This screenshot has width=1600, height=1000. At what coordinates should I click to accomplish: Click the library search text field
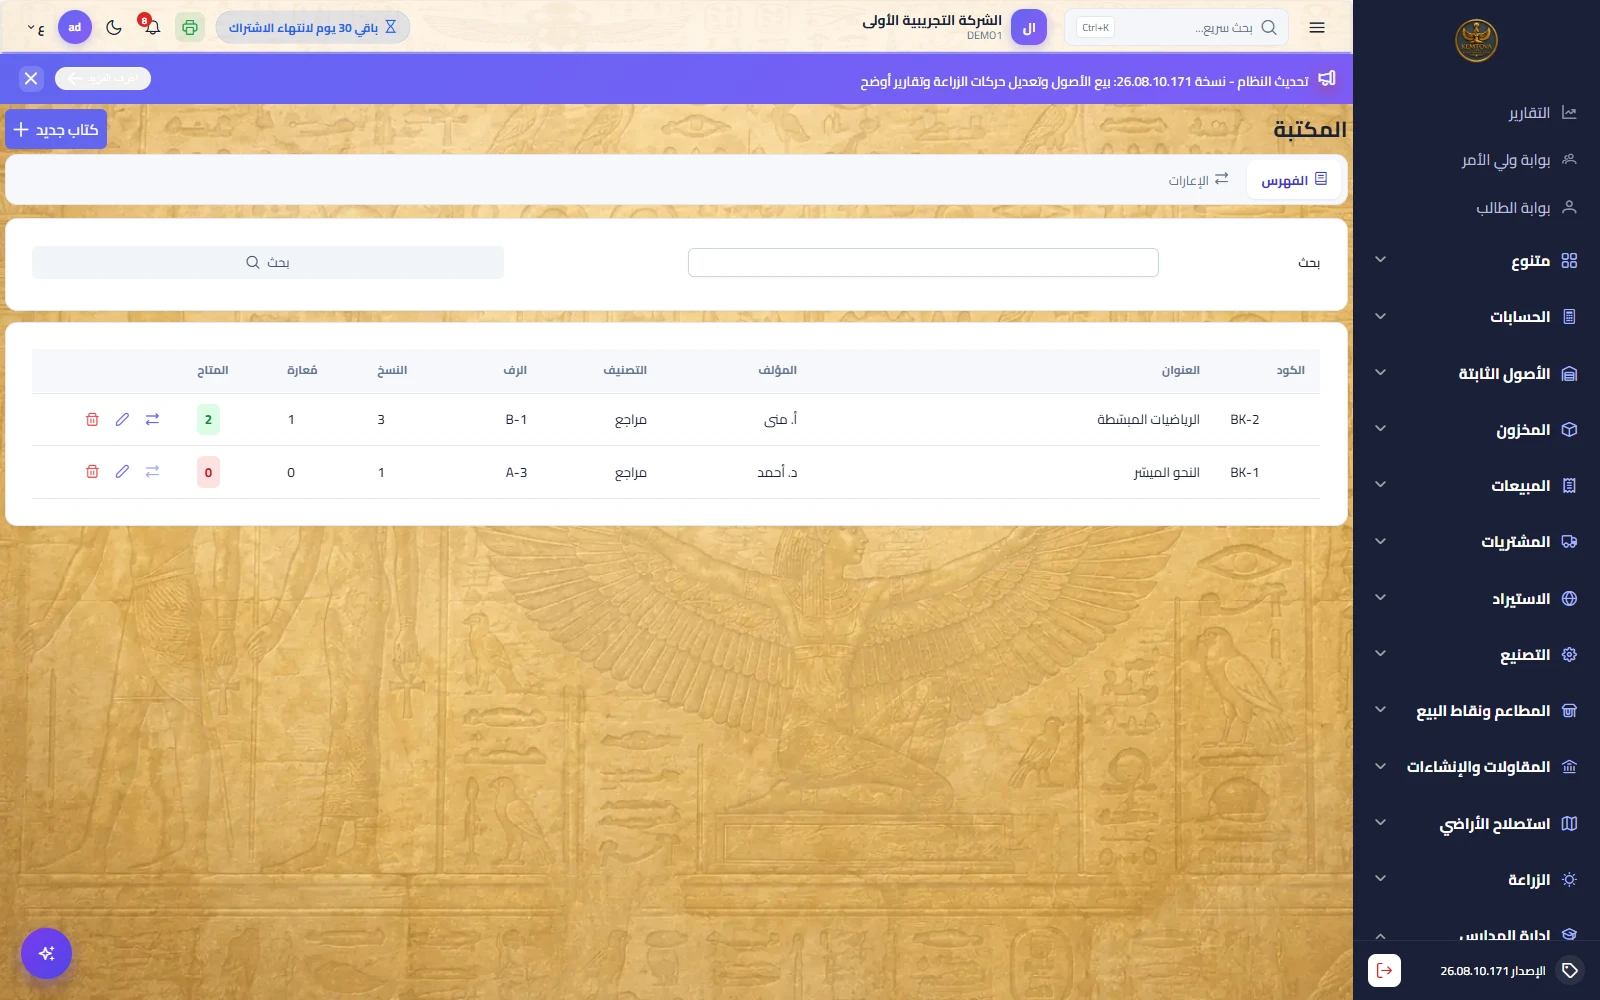point(923,262)
